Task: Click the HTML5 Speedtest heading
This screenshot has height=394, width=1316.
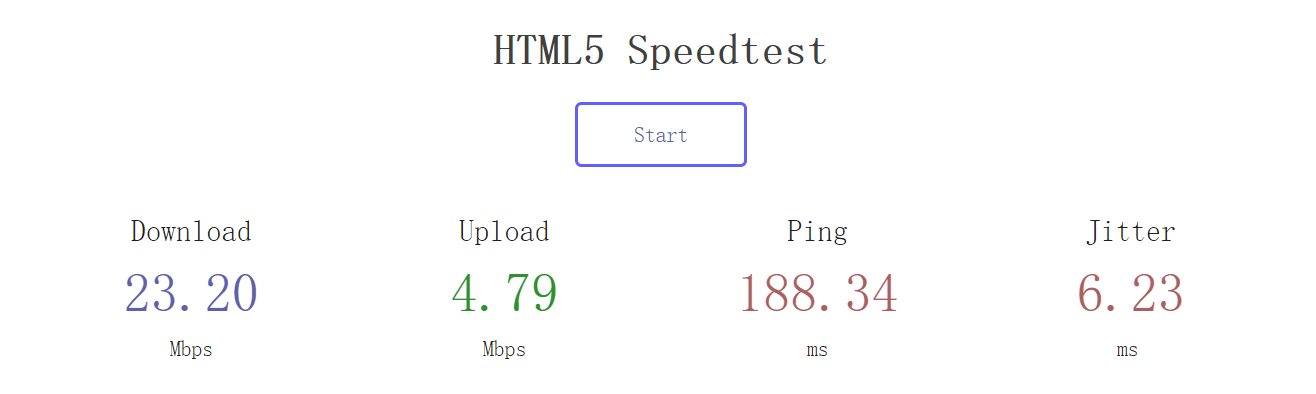Action: tap(660, 50)
